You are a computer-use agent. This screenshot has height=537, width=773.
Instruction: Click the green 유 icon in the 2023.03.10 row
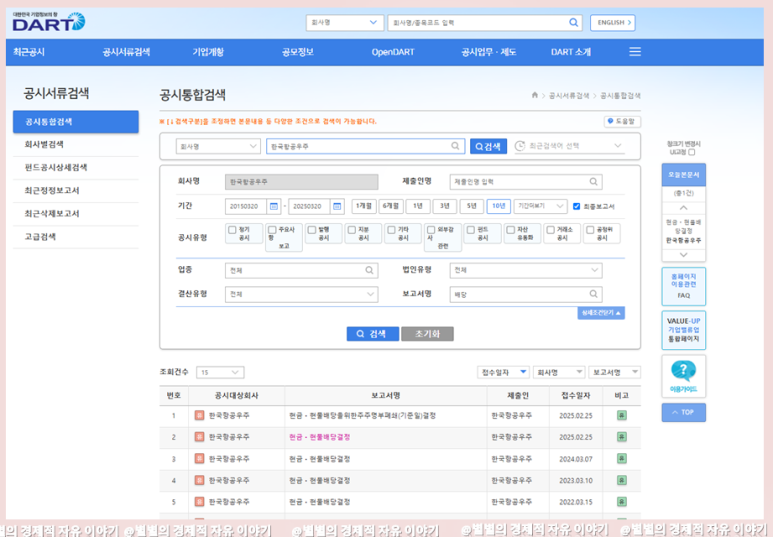[x=622, y=480]
